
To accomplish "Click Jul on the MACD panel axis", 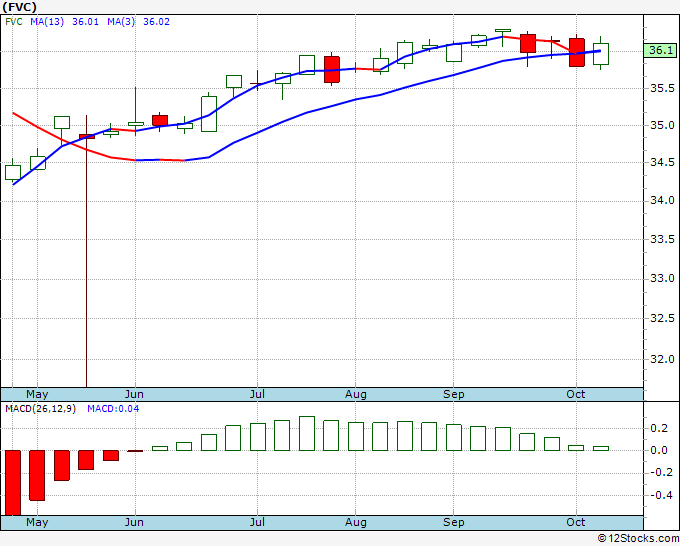I will click(x=257, y=522).
